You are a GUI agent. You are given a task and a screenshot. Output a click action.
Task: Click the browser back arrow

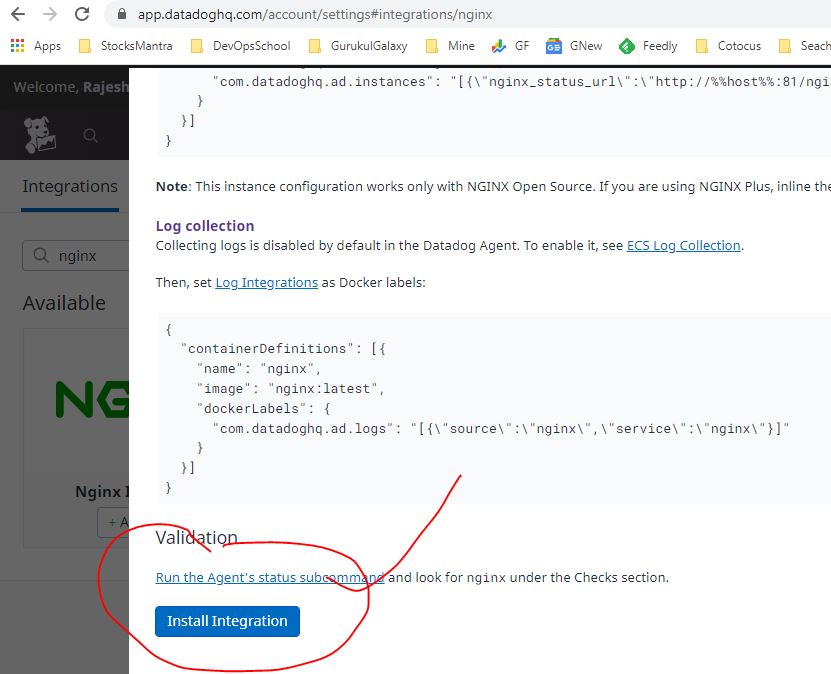tap(17, 15)
